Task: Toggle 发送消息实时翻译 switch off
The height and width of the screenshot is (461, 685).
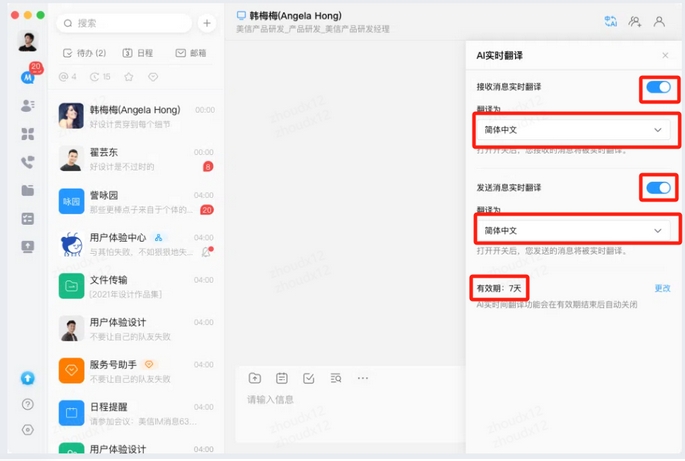Action: point(658,188)
